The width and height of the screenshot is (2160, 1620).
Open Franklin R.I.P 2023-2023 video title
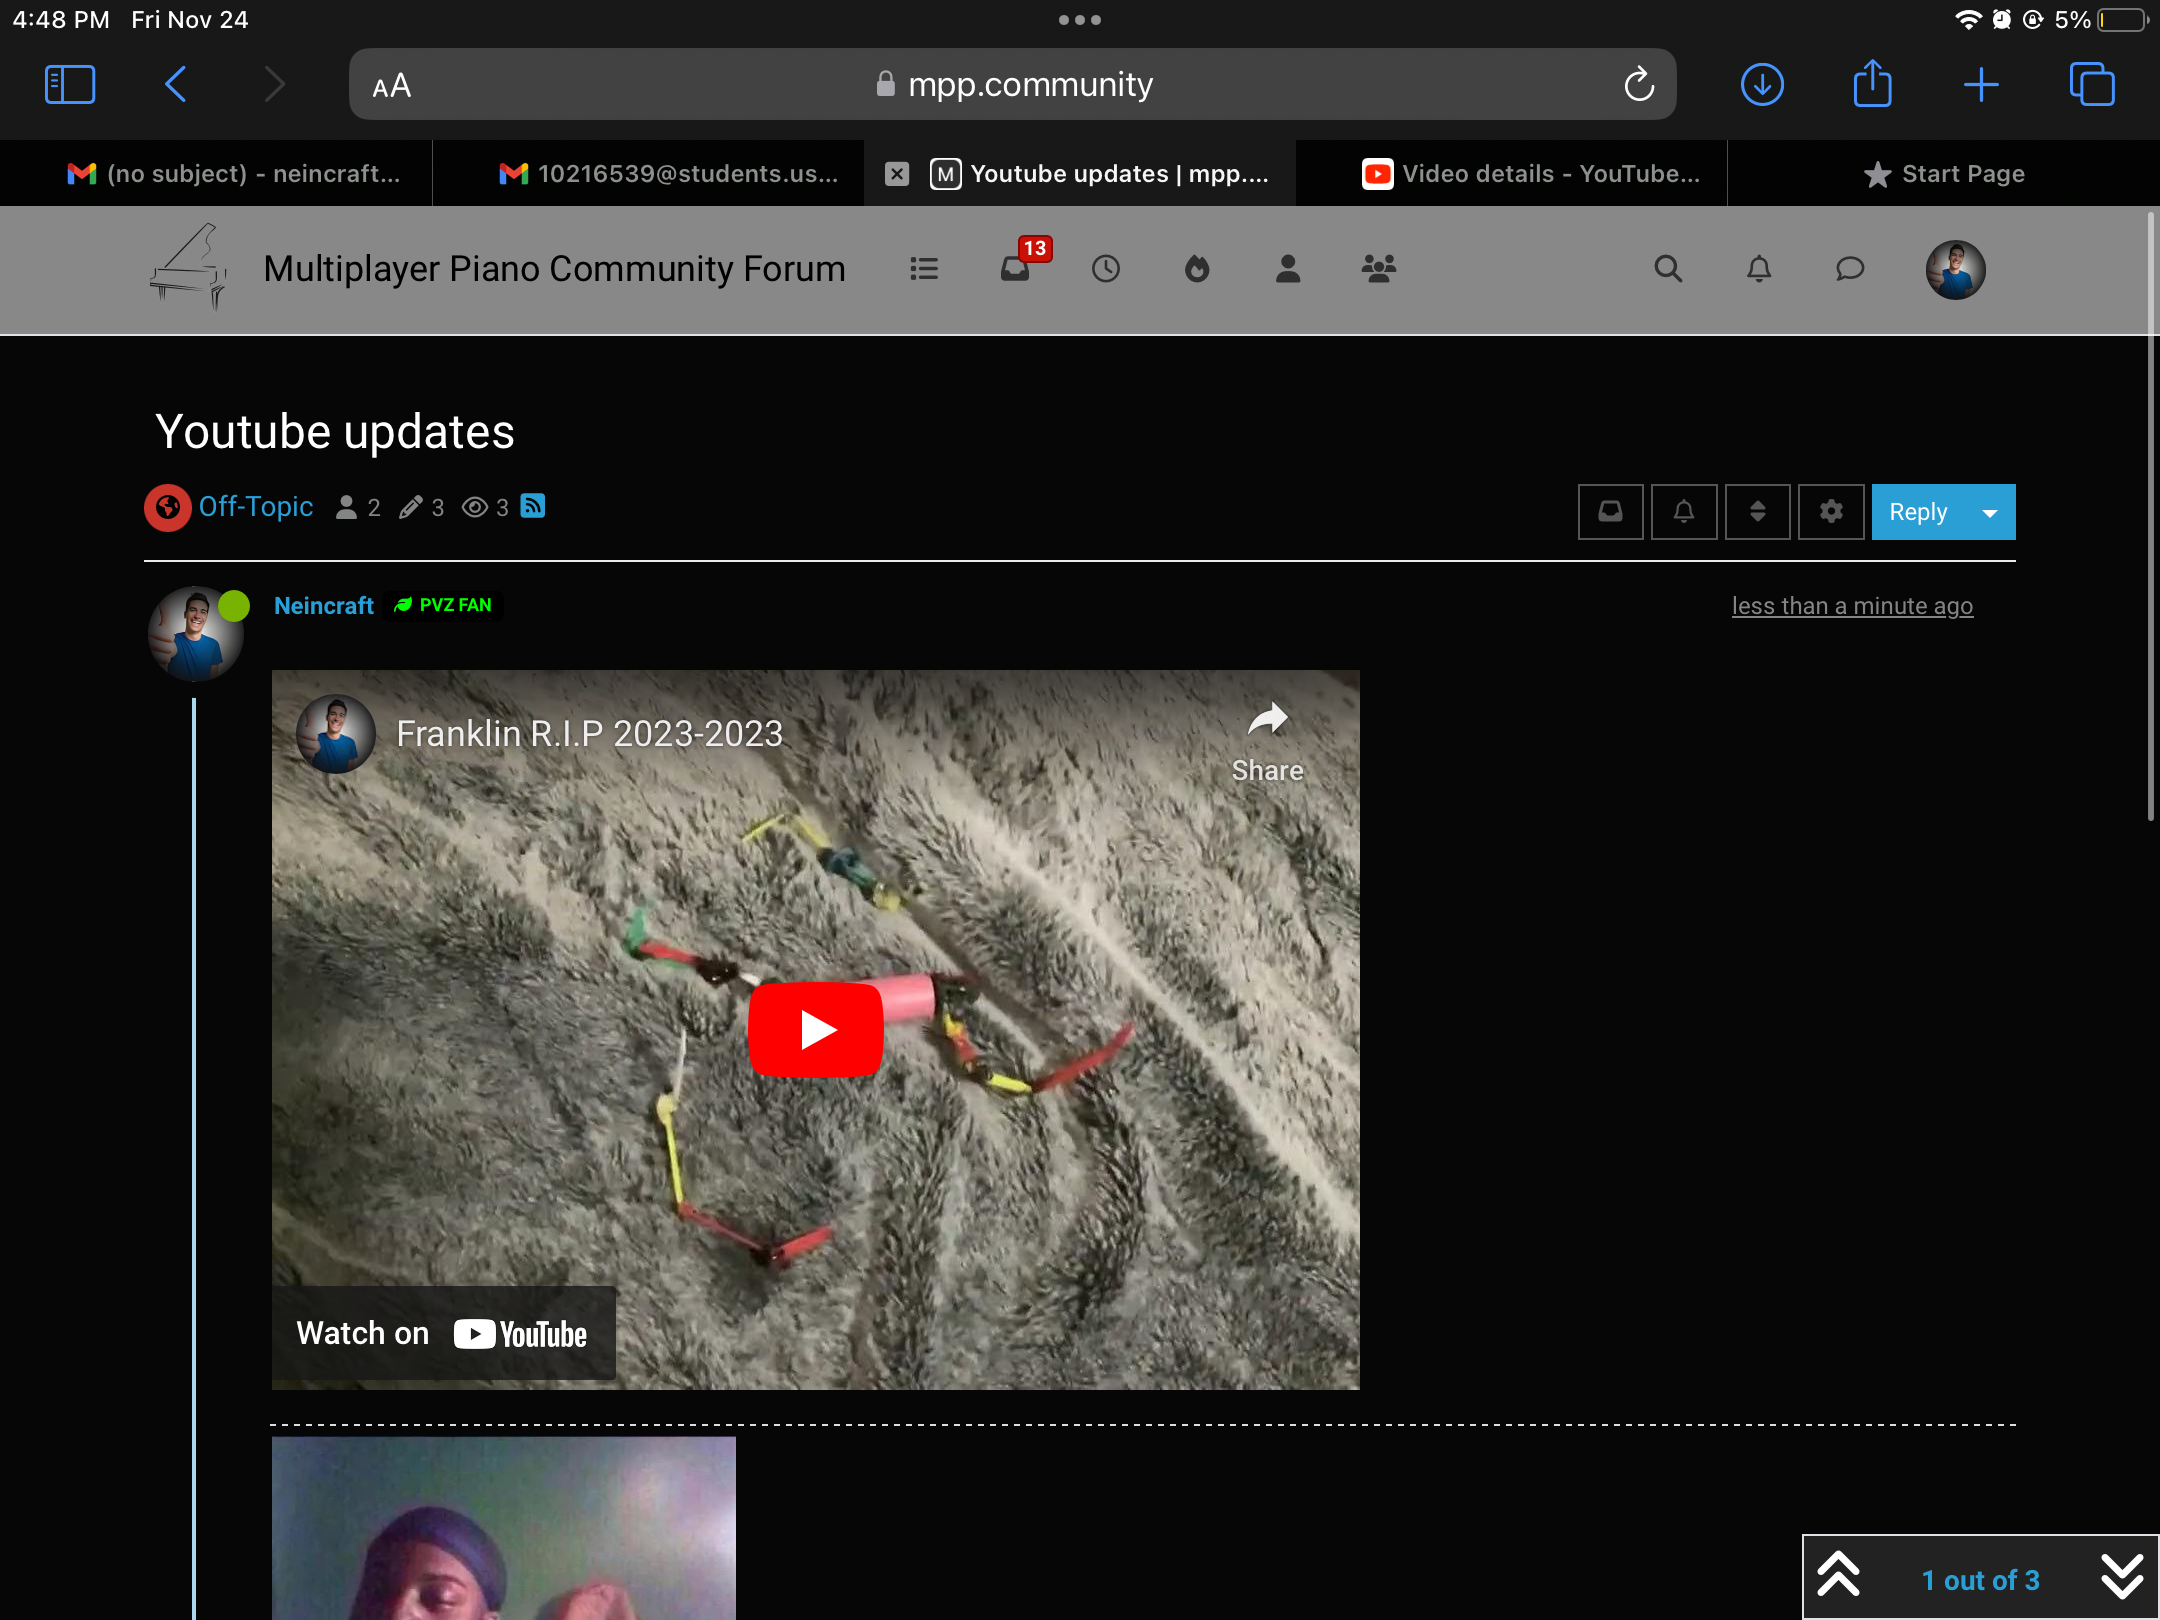click(x=590, y=734)
